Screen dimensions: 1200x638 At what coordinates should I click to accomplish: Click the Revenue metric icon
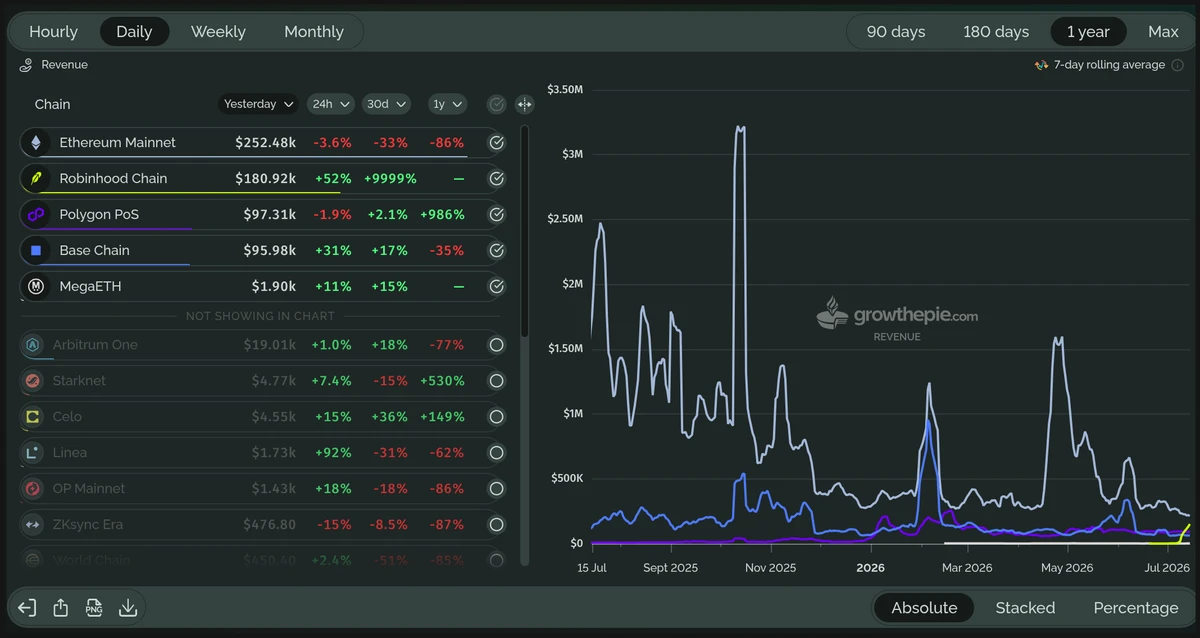pos(27,65)
